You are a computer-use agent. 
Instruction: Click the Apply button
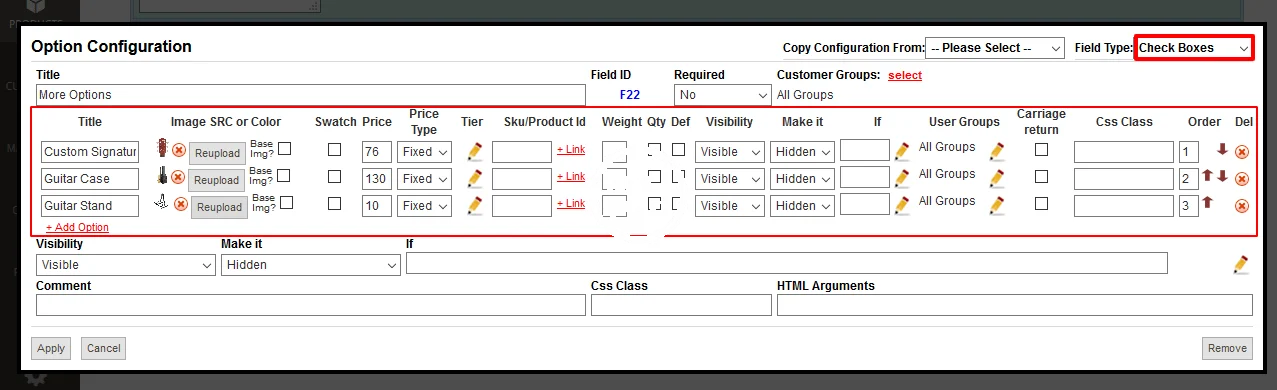pos(51,348)
